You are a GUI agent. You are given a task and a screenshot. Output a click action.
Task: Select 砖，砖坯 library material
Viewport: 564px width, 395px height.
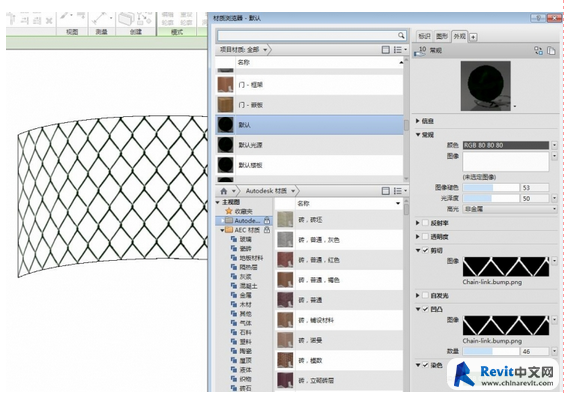[339, 219]
